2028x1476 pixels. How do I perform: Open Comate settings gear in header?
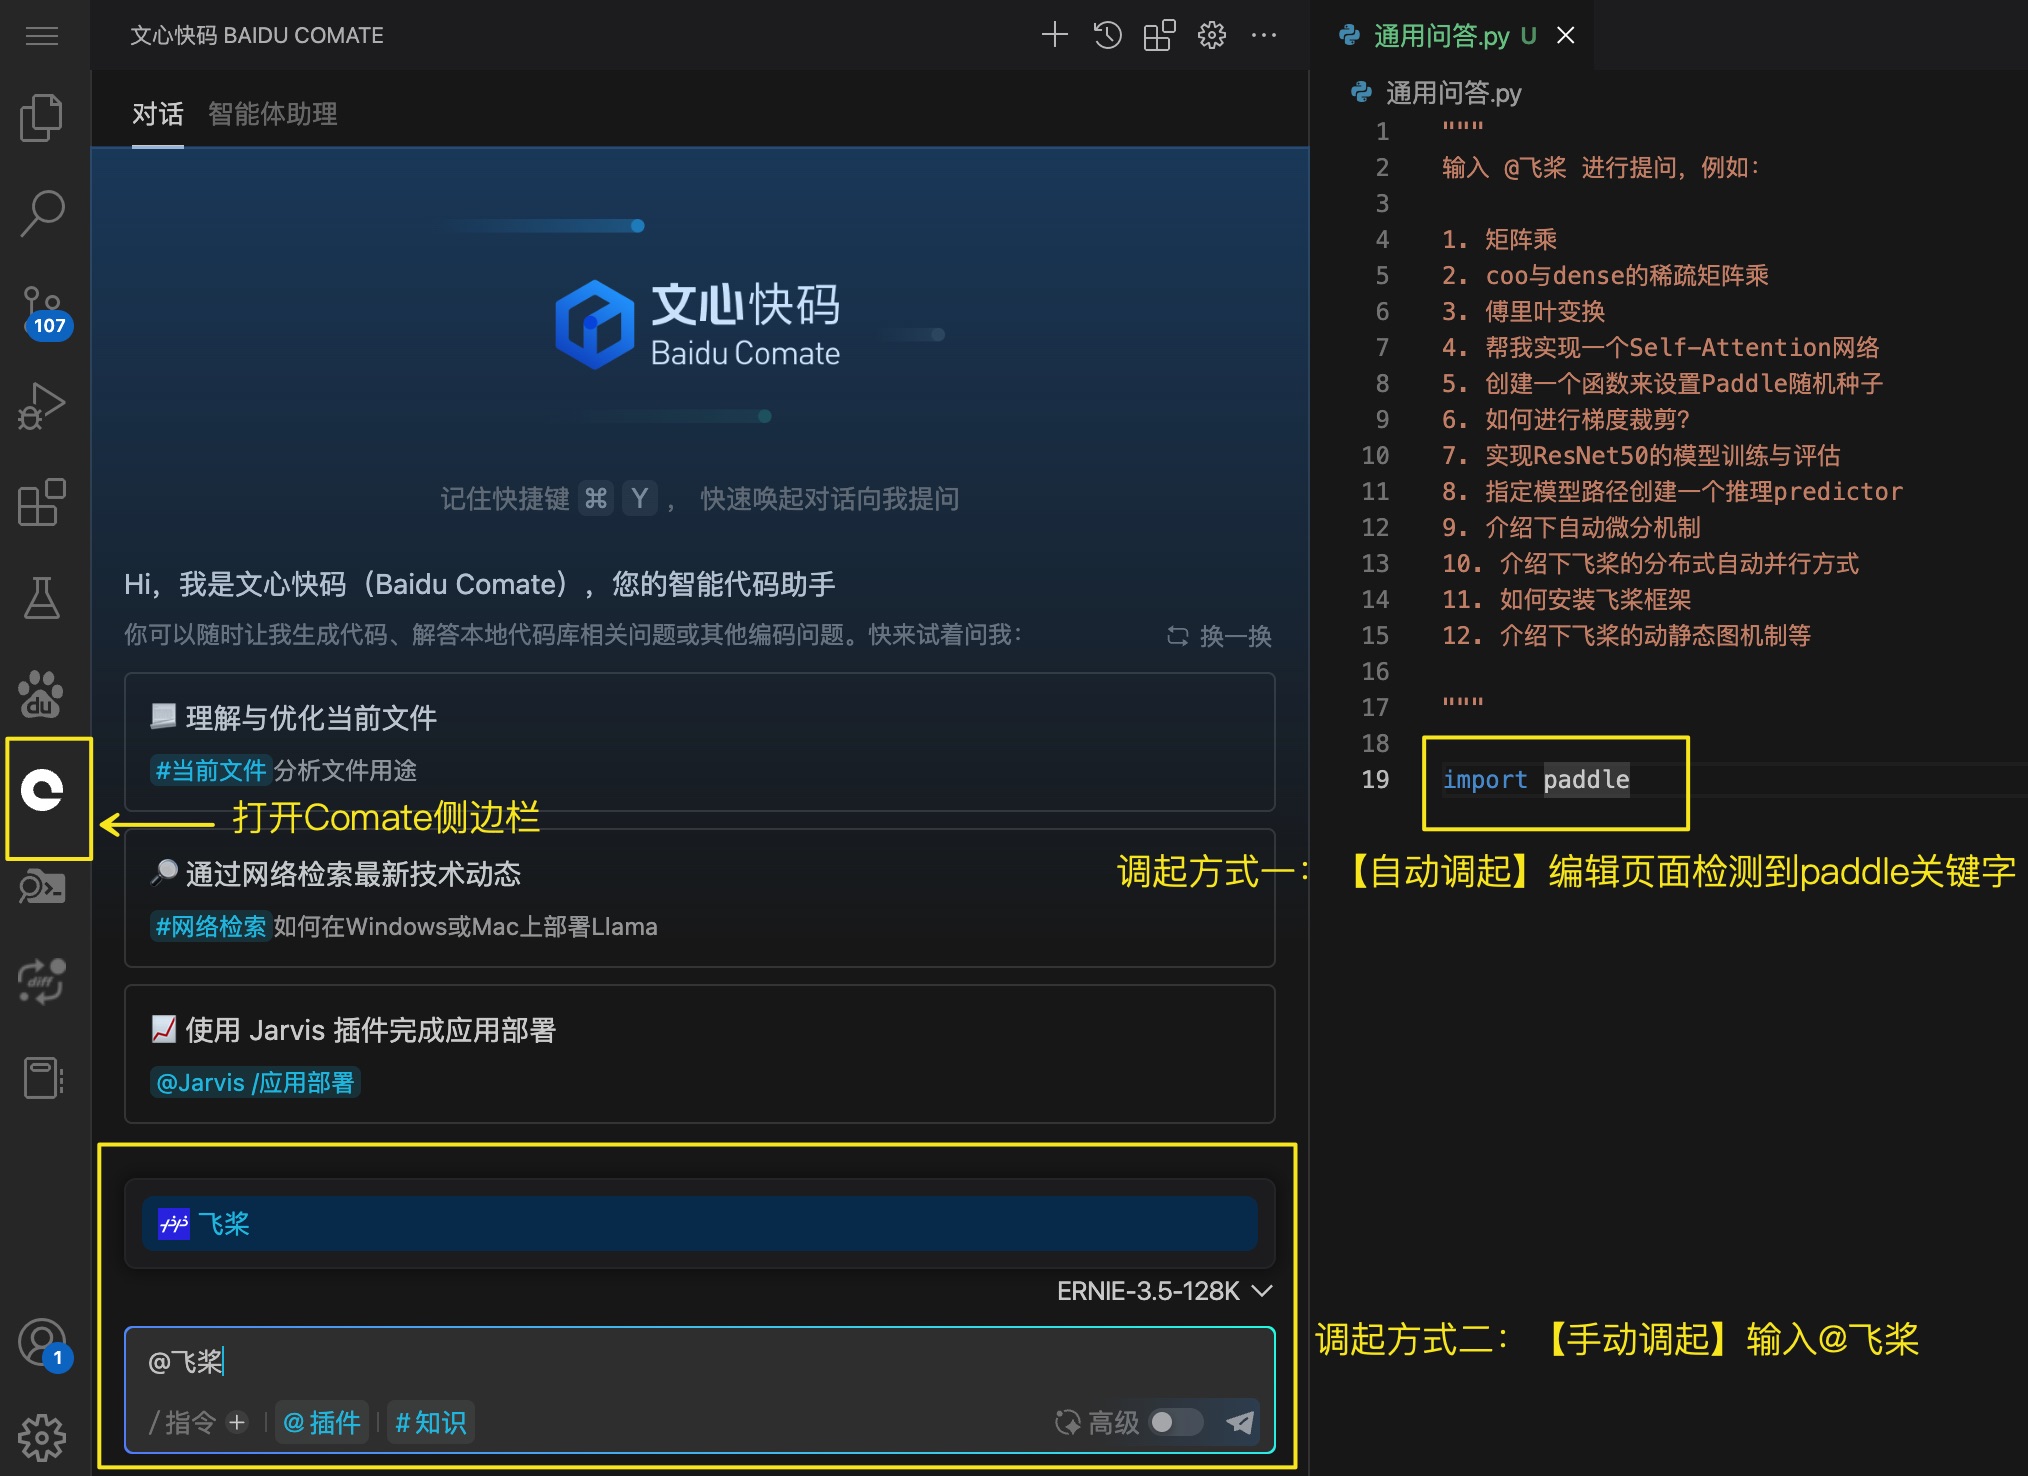point(1211,36)
